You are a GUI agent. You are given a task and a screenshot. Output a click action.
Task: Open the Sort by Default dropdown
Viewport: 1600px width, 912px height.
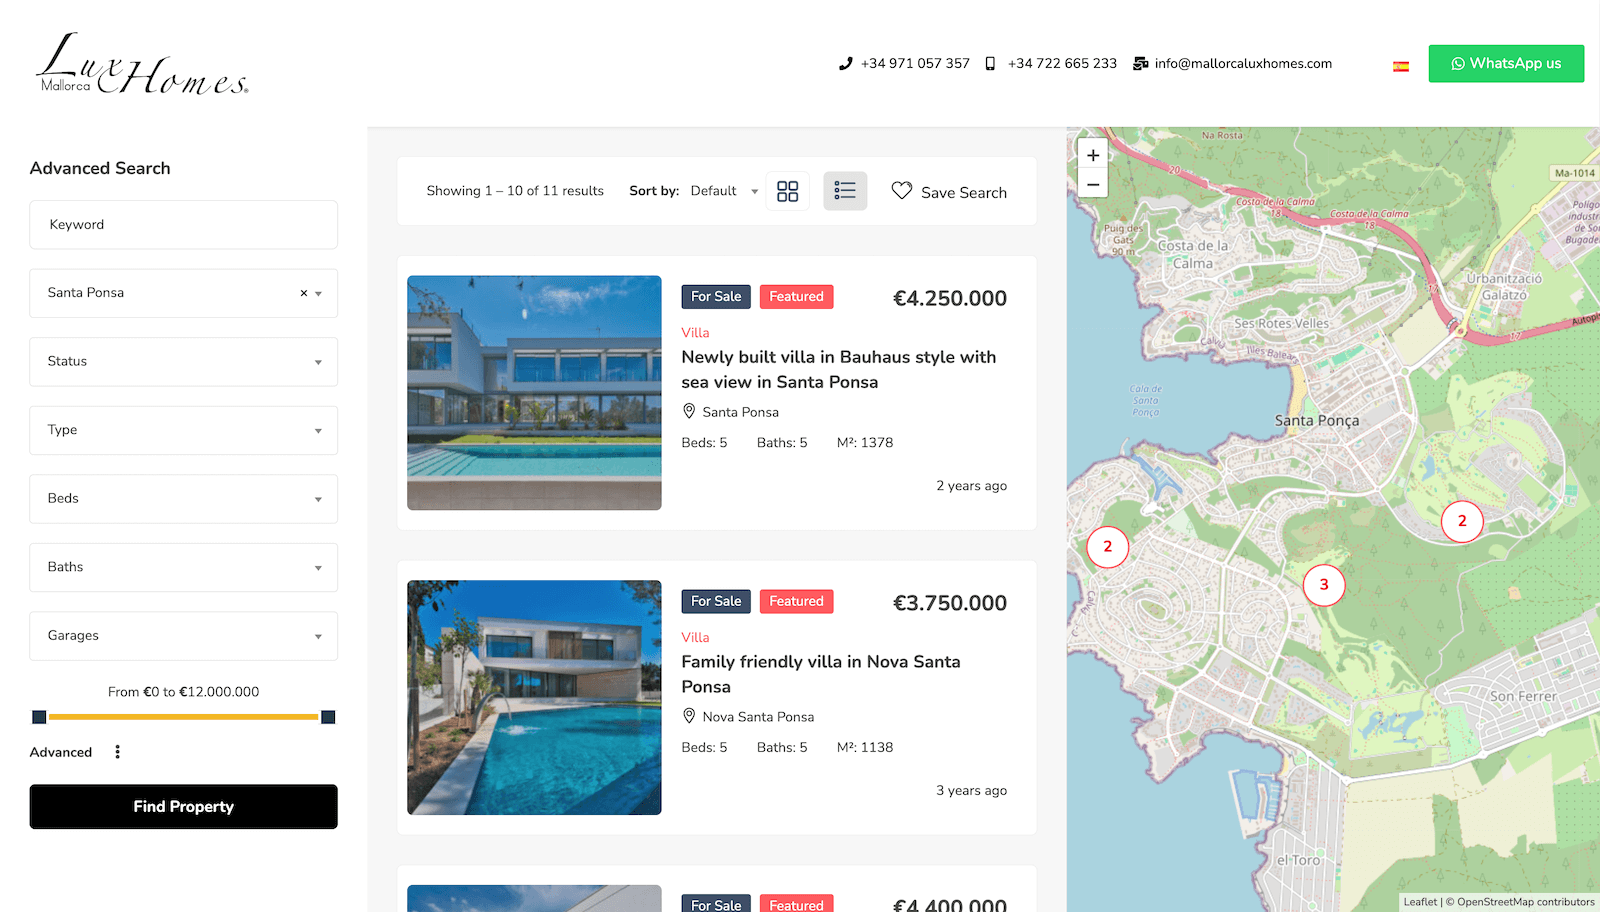pos(722,191)
